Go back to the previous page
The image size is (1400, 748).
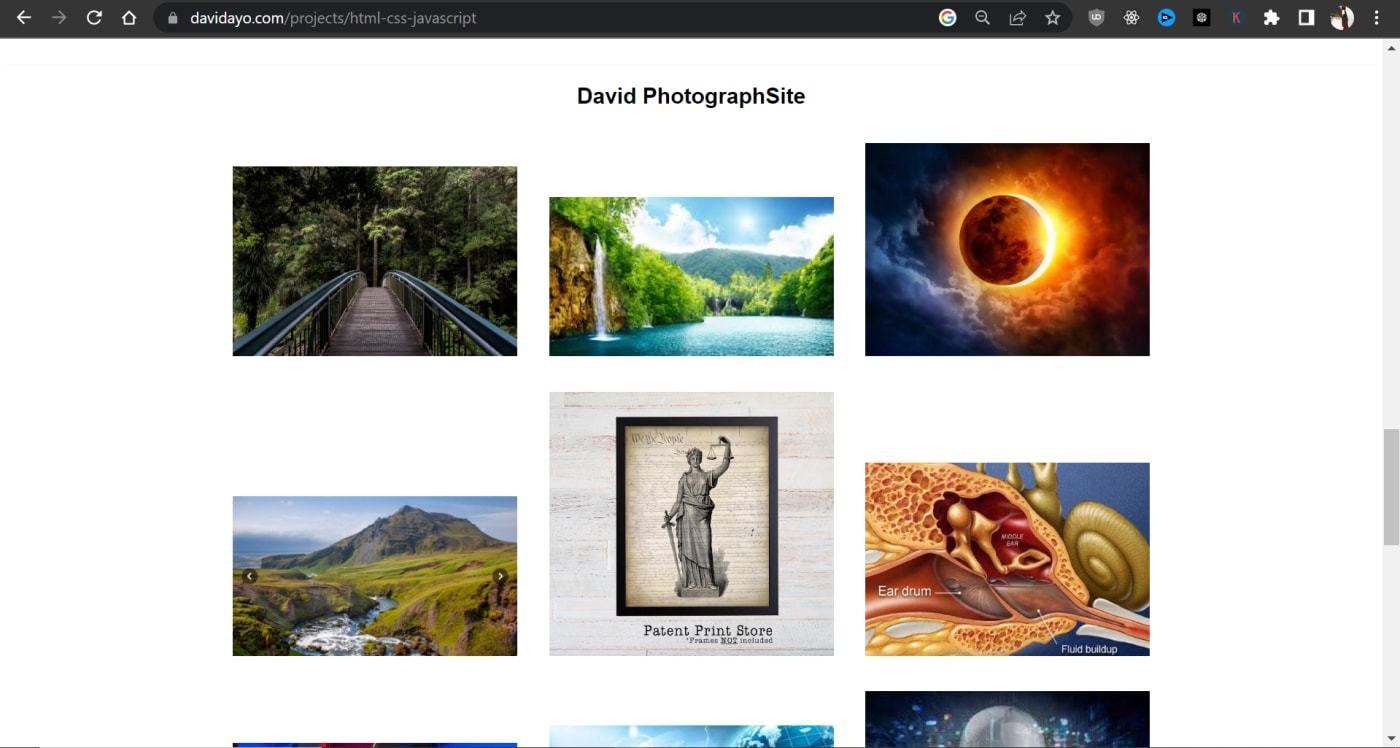24,18
